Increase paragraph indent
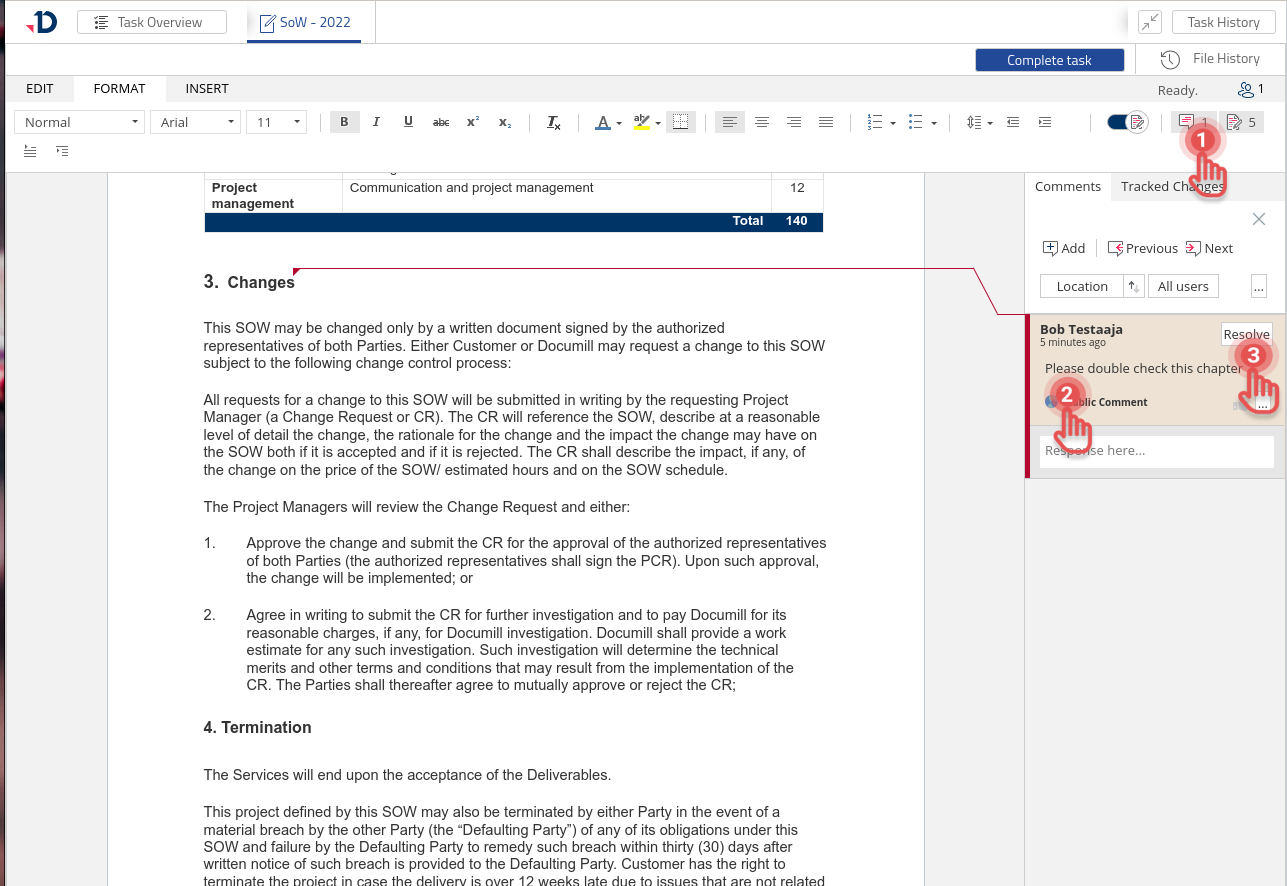 (x=1045, y=122)
